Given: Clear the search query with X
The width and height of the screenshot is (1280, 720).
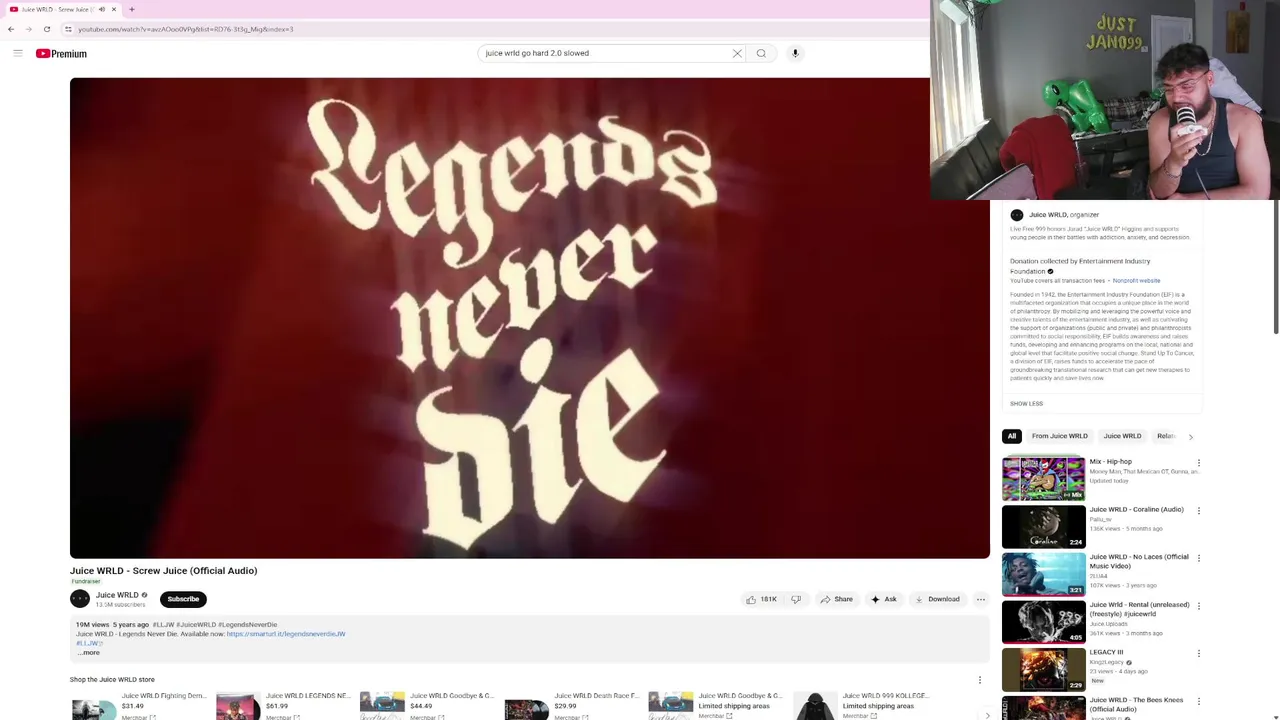Looking at the screenshot, I should [x=737, y=53].
